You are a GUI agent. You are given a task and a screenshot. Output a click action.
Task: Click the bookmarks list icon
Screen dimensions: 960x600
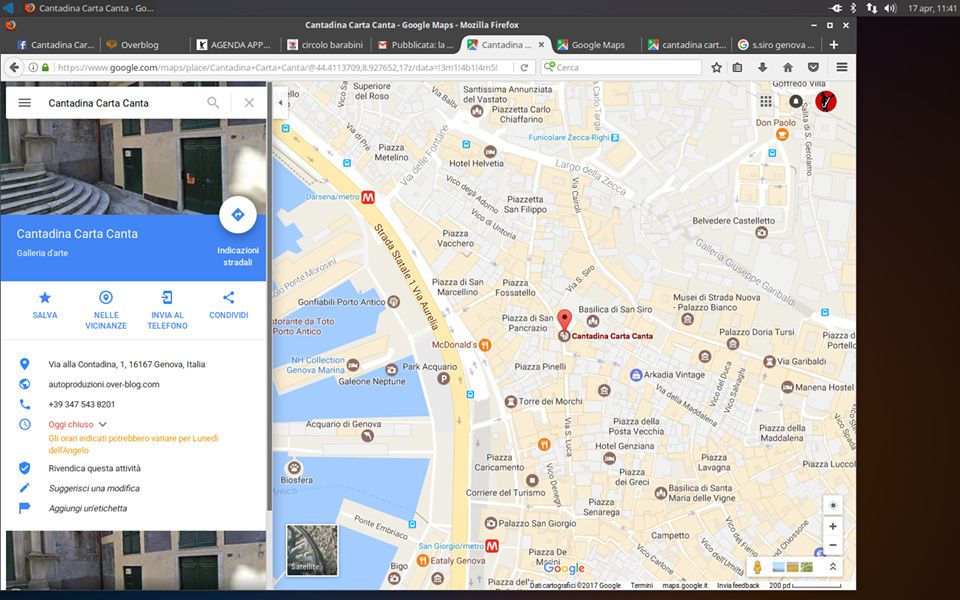(738, 67)
